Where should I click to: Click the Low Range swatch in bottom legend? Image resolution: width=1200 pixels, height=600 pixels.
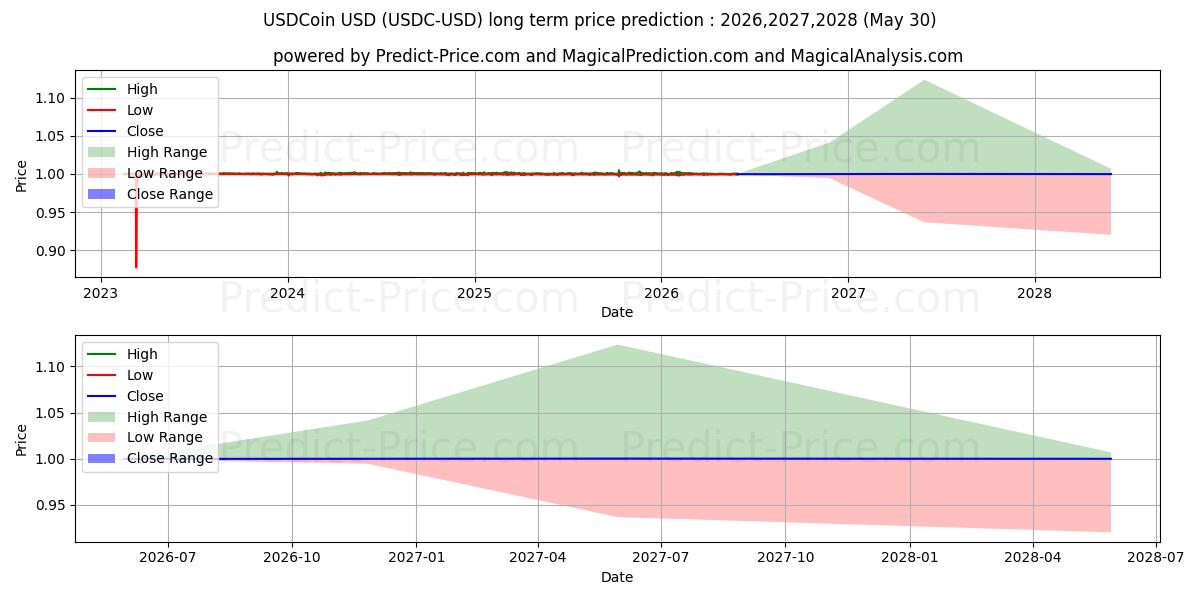(101, 438)
